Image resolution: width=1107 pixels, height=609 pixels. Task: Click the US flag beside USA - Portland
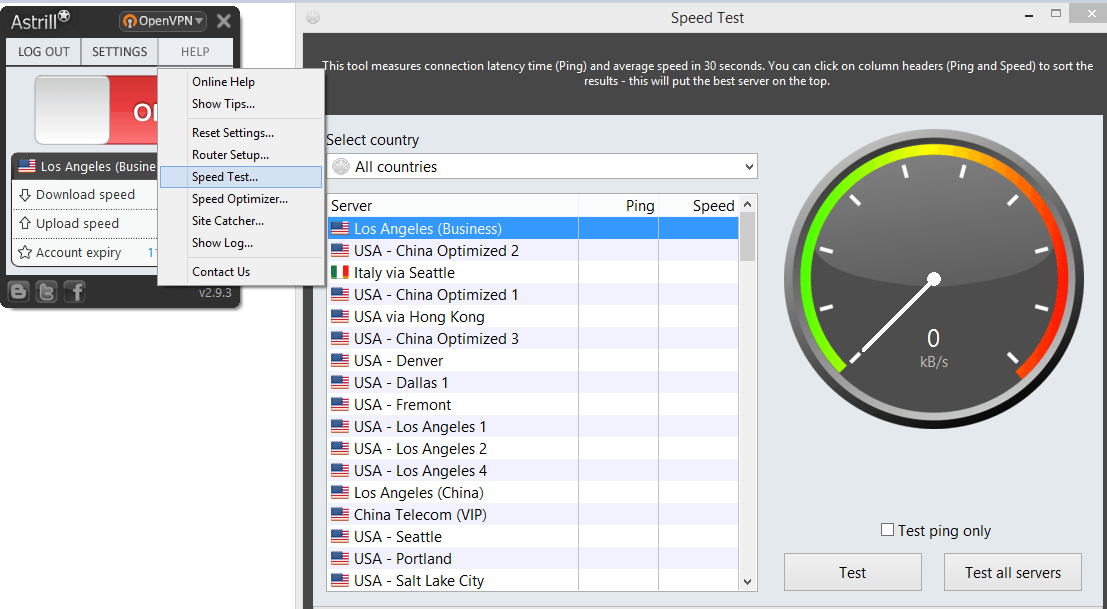[340, 558]
